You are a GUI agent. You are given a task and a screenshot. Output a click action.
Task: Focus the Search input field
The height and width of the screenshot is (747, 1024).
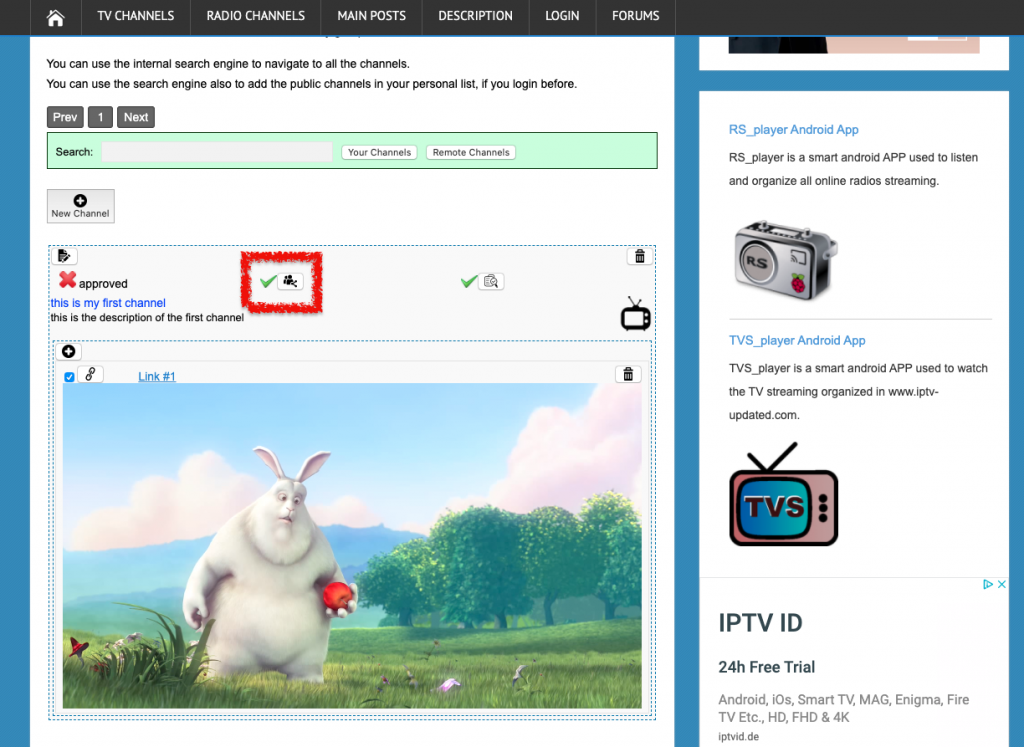tap(217, 151)
